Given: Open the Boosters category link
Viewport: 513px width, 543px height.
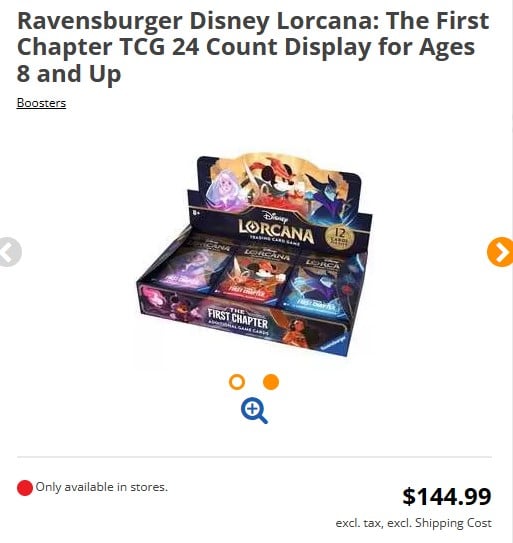Looking at the screenshot, I should (x=41, y=103).
